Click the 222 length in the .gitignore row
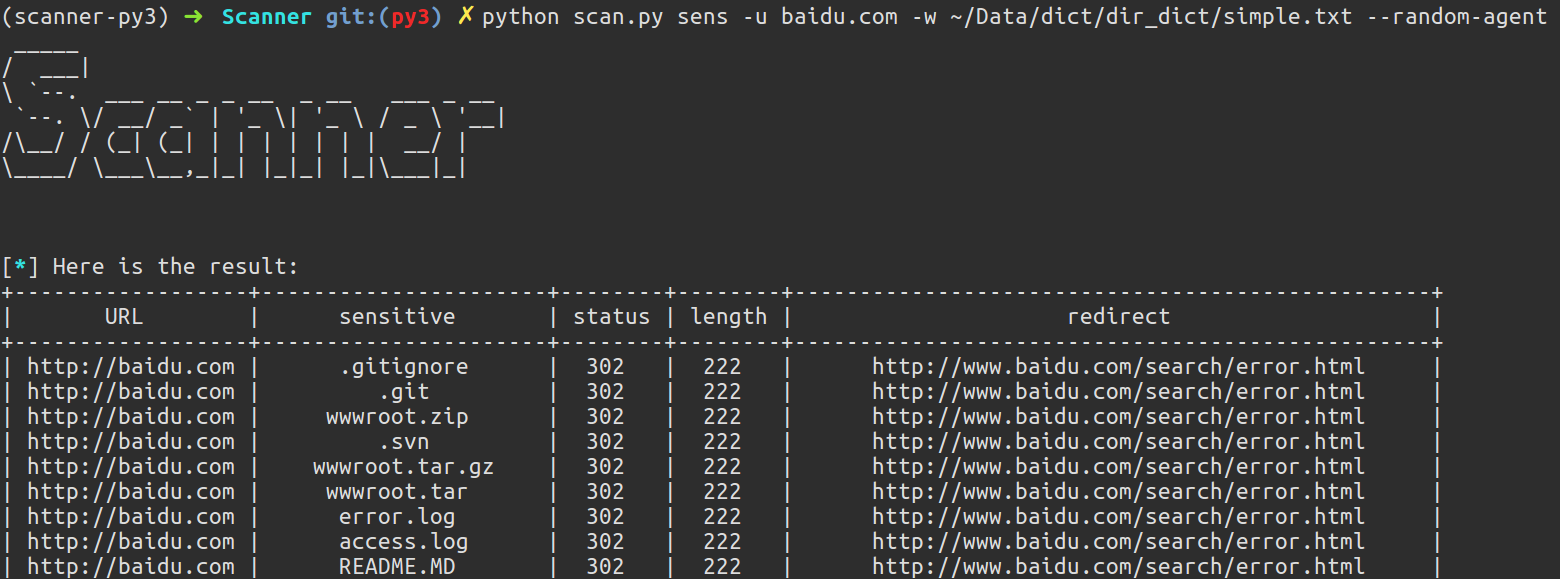This screenshot has height=579, width=1560. (x=722, y=367)
